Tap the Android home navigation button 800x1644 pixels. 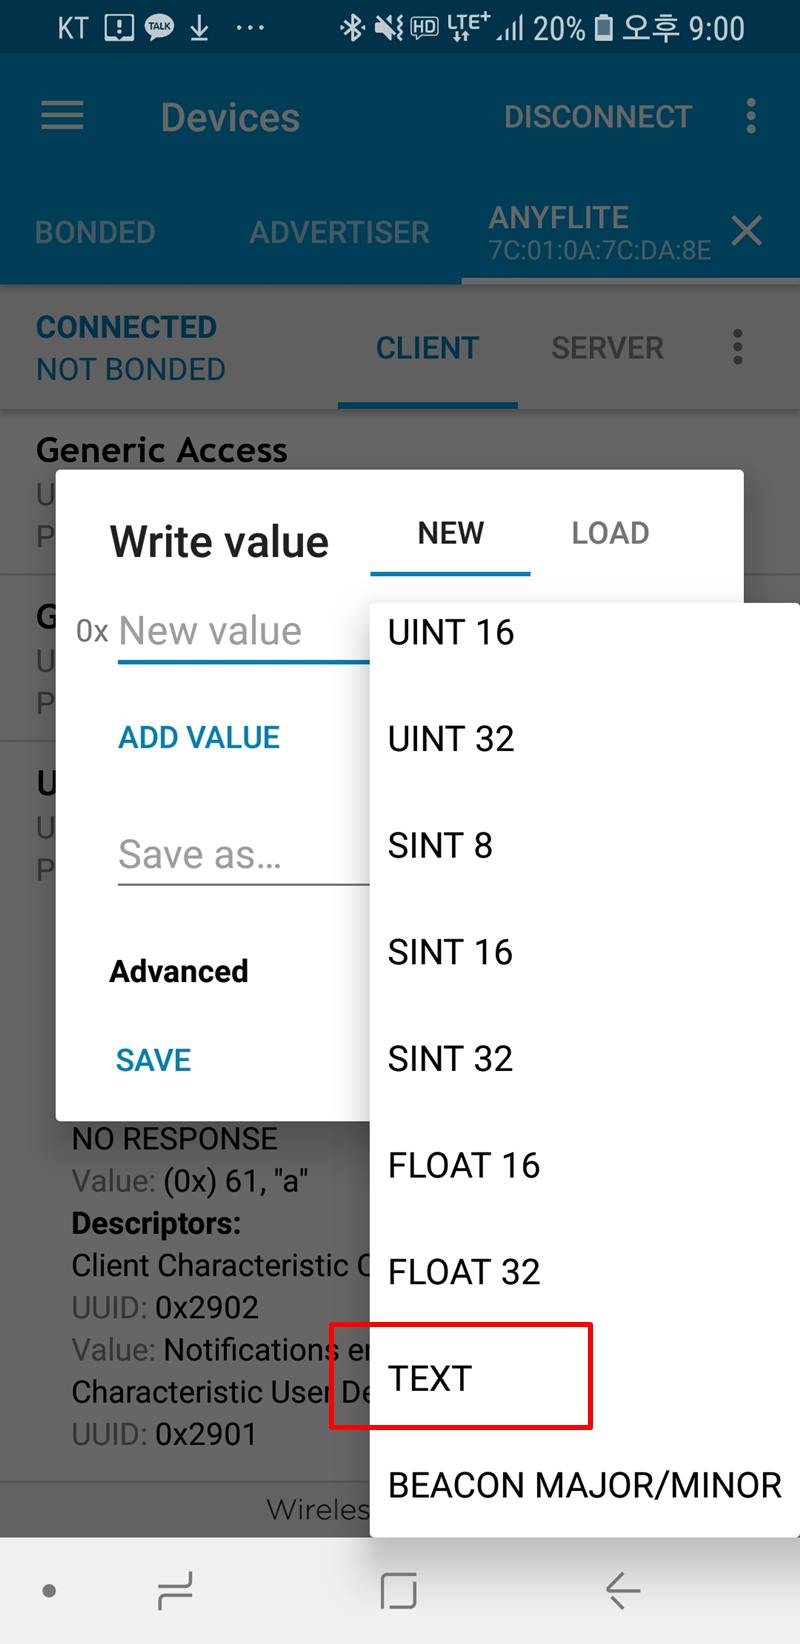[399, 1590]
